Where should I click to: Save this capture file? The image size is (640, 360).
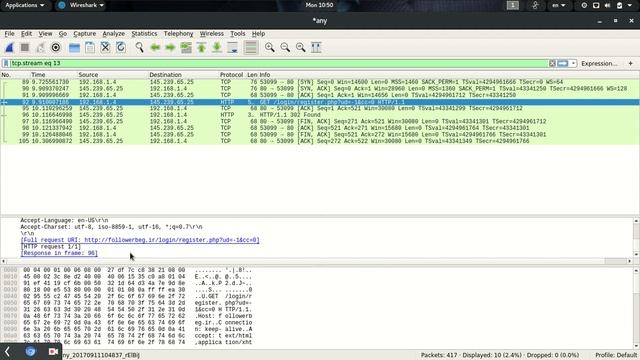click(90, 47)
